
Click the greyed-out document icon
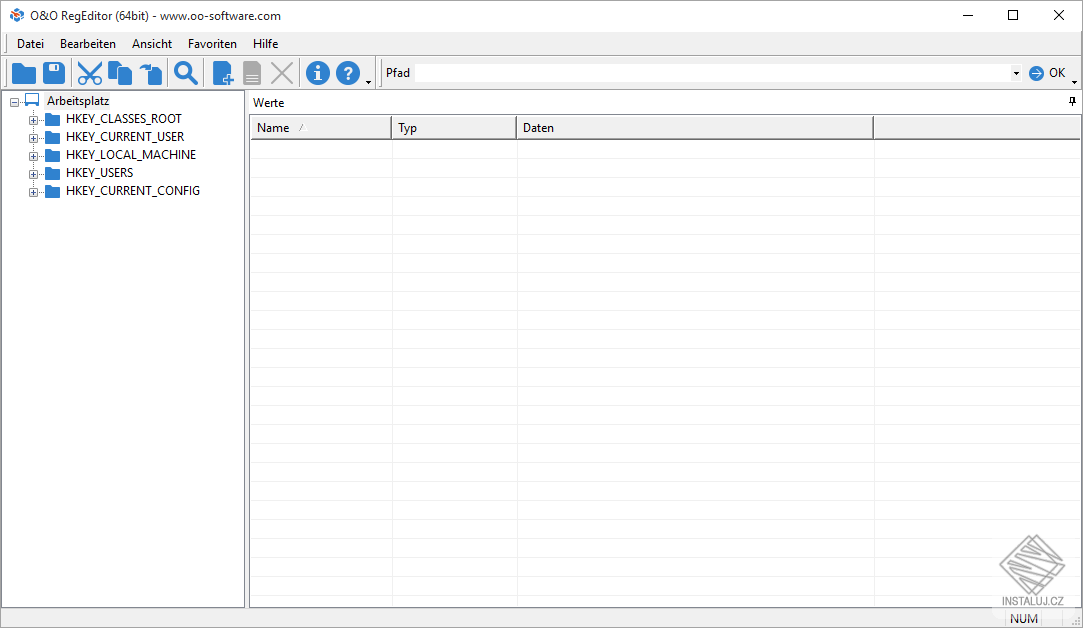(252, 73)
